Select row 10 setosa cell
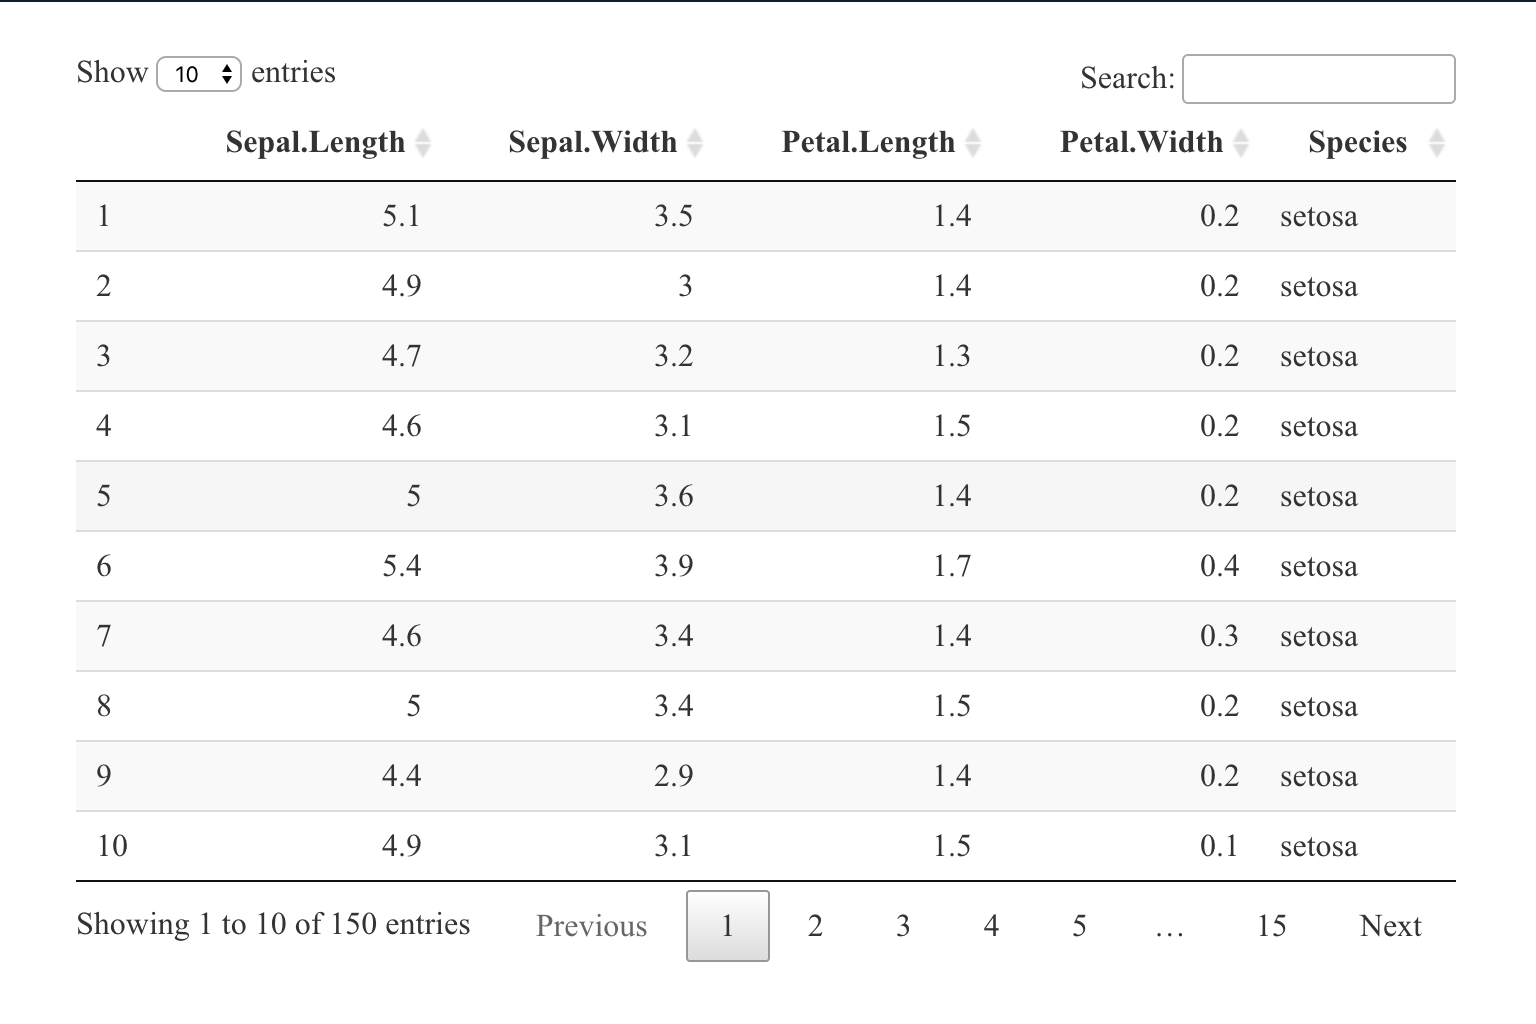1536x1024 pixels. [x=1319, y=846]
